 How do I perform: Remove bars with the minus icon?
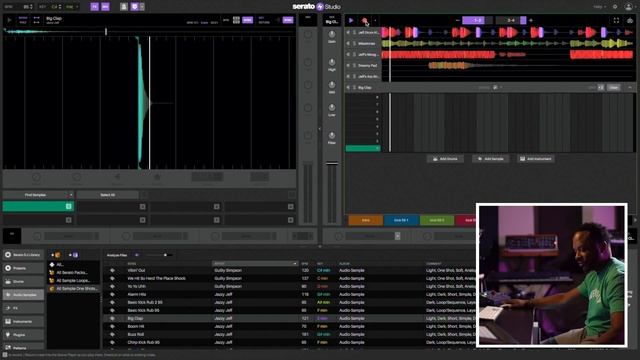click(x=458, y=20)
